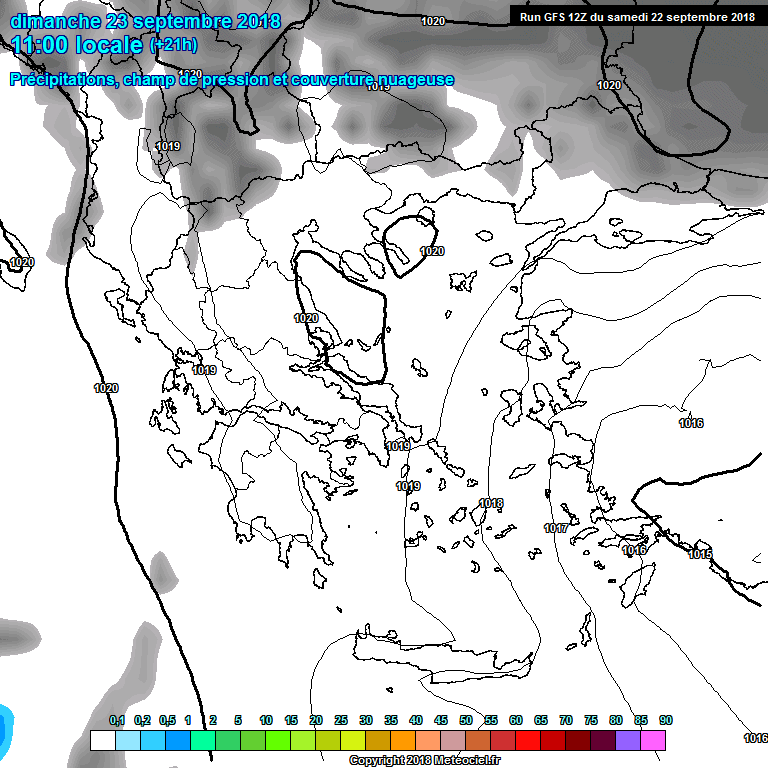The height and width of the screenshot is (768, 768).
Task: Click the legend value '30'
Action: pyautogui.click(x=366, y=720)
